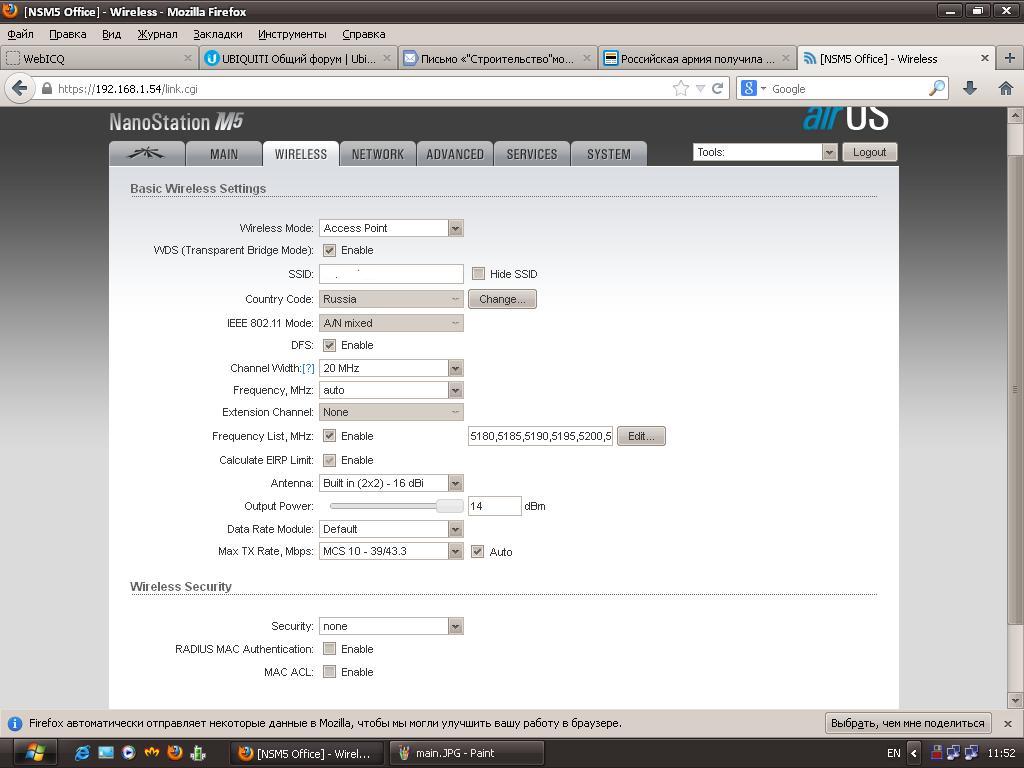Click the padlock site identity icon
The width and height of the screenshot is (1024, 768).
[x=46, y=88]
